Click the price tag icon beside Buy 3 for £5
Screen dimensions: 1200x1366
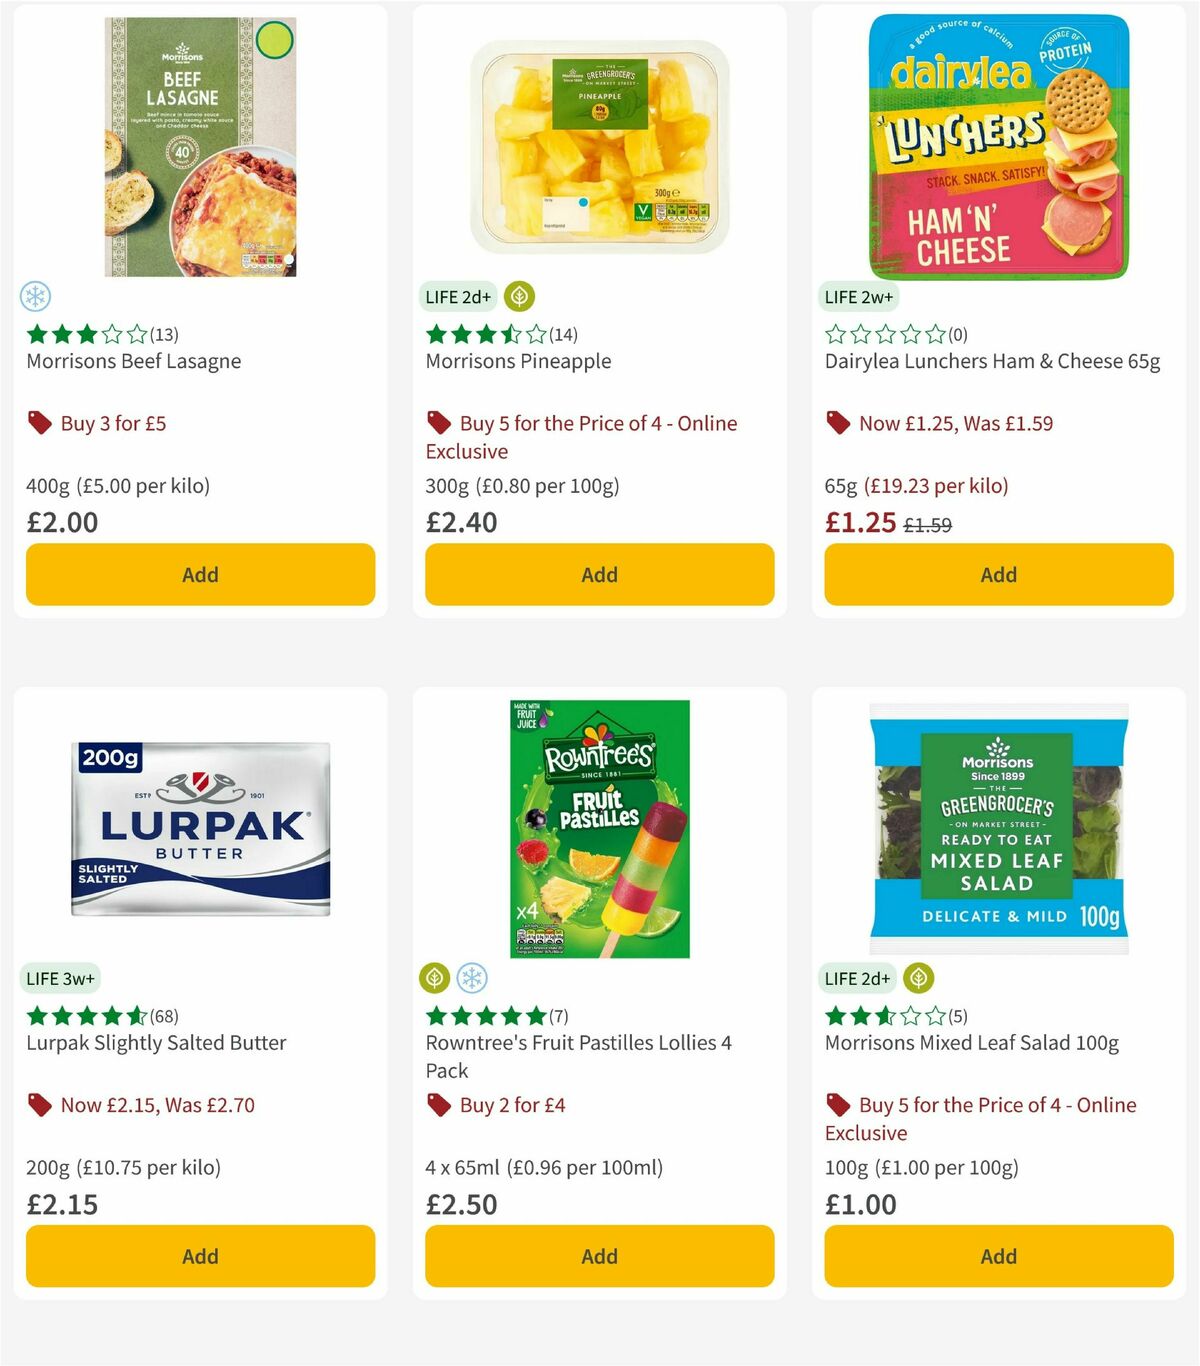[39, 422]
